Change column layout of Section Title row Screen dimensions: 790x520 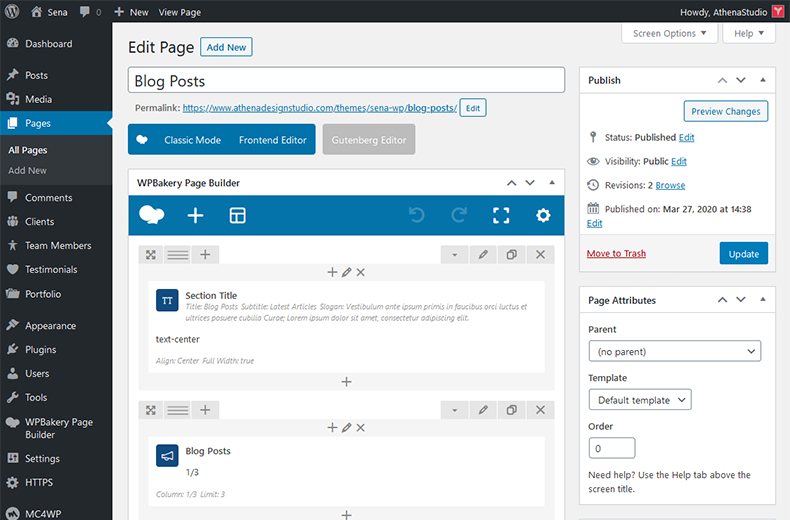pyautogui.click(x=178, y=255)
